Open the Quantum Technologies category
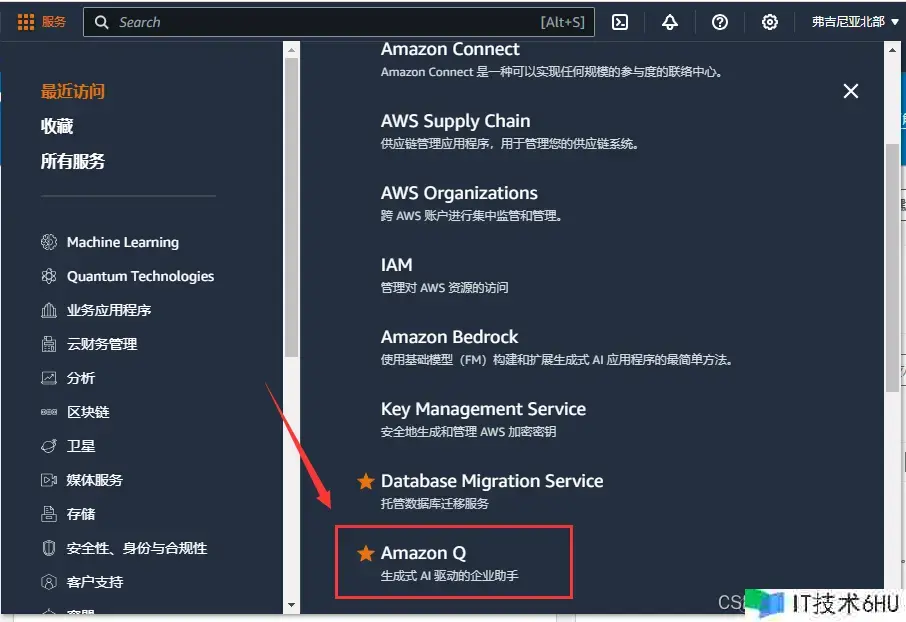Viewport: 906px width, 622px height. click(x=140, y=276)
